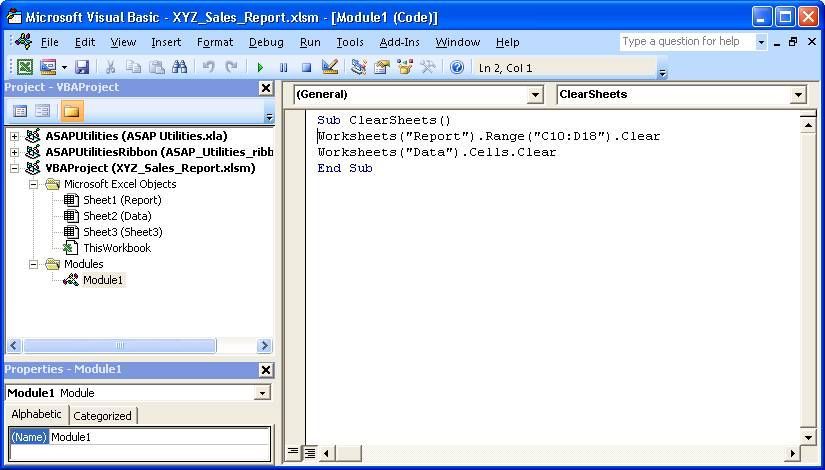Viewport: 825px width, 470px height.
Task: Switch to the Categorized tab
Action: (x=103, y=416)
